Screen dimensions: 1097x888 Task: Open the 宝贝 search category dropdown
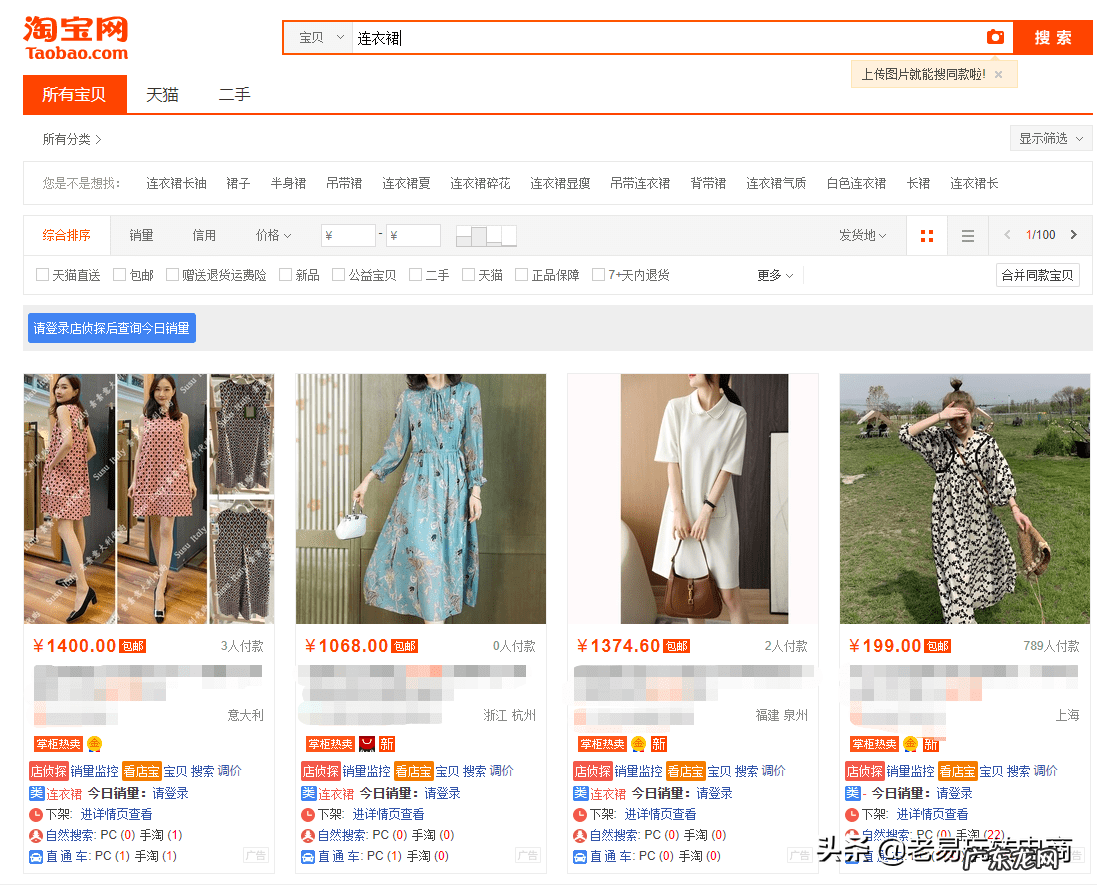coord(317,37)
